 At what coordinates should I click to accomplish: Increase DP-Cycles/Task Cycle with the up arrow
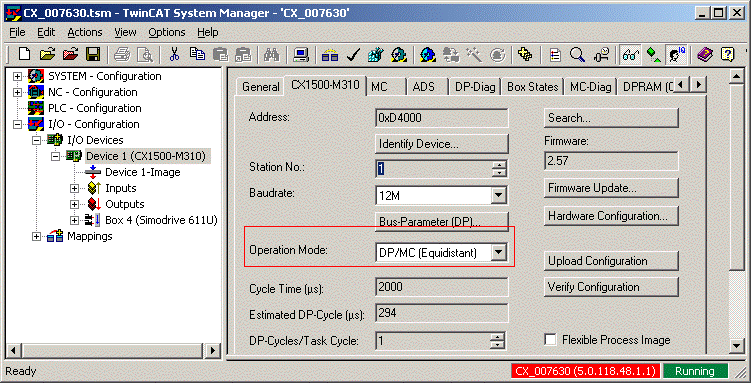pos(499,337)
